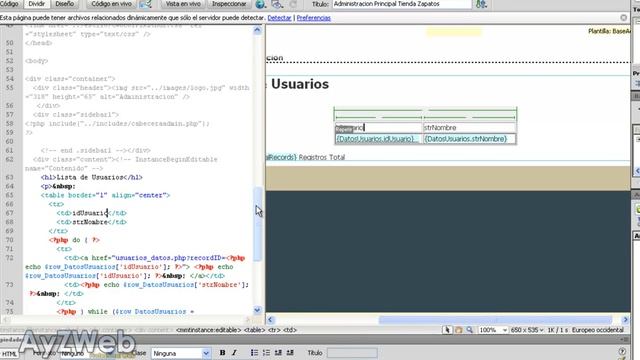
Task: Switch to Diseño view
Action: tap(64, 4)
